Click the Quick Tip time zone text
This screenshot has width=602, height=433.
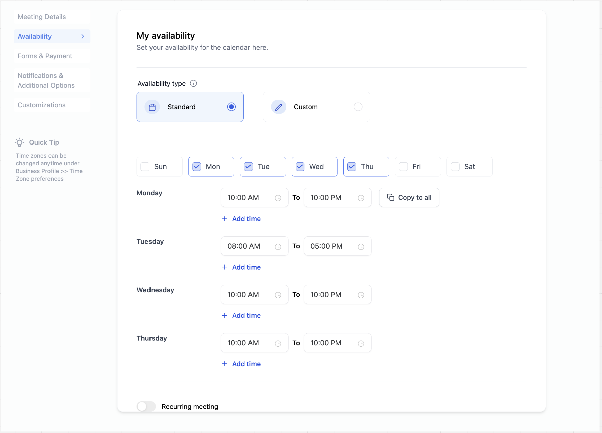pyautogui.click(x=49, y=167)
